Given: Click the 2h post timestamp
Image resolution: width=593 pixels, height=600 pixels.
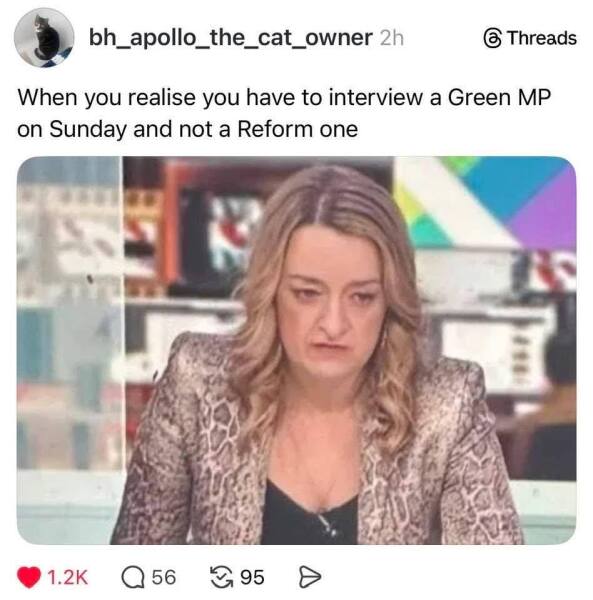Looking at the screenshot, I should pyautogui.click(x=392, y=38).
